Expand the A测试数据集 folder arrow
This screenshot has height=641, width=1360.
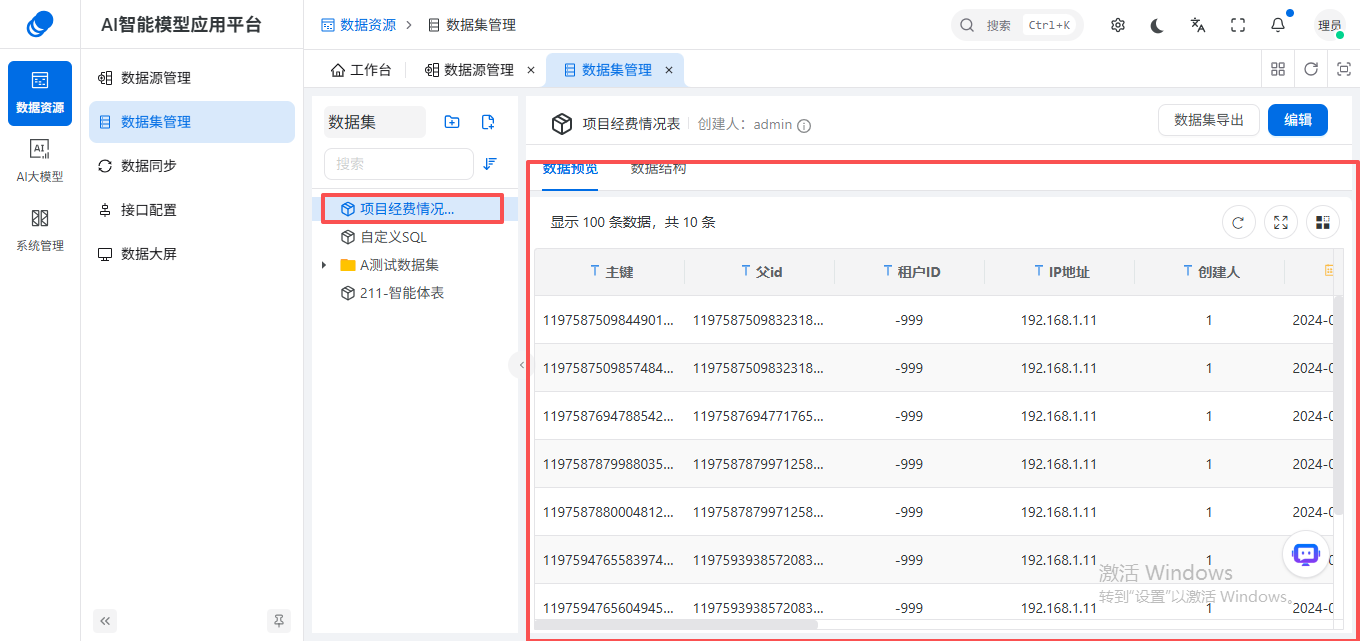point(324,265)
